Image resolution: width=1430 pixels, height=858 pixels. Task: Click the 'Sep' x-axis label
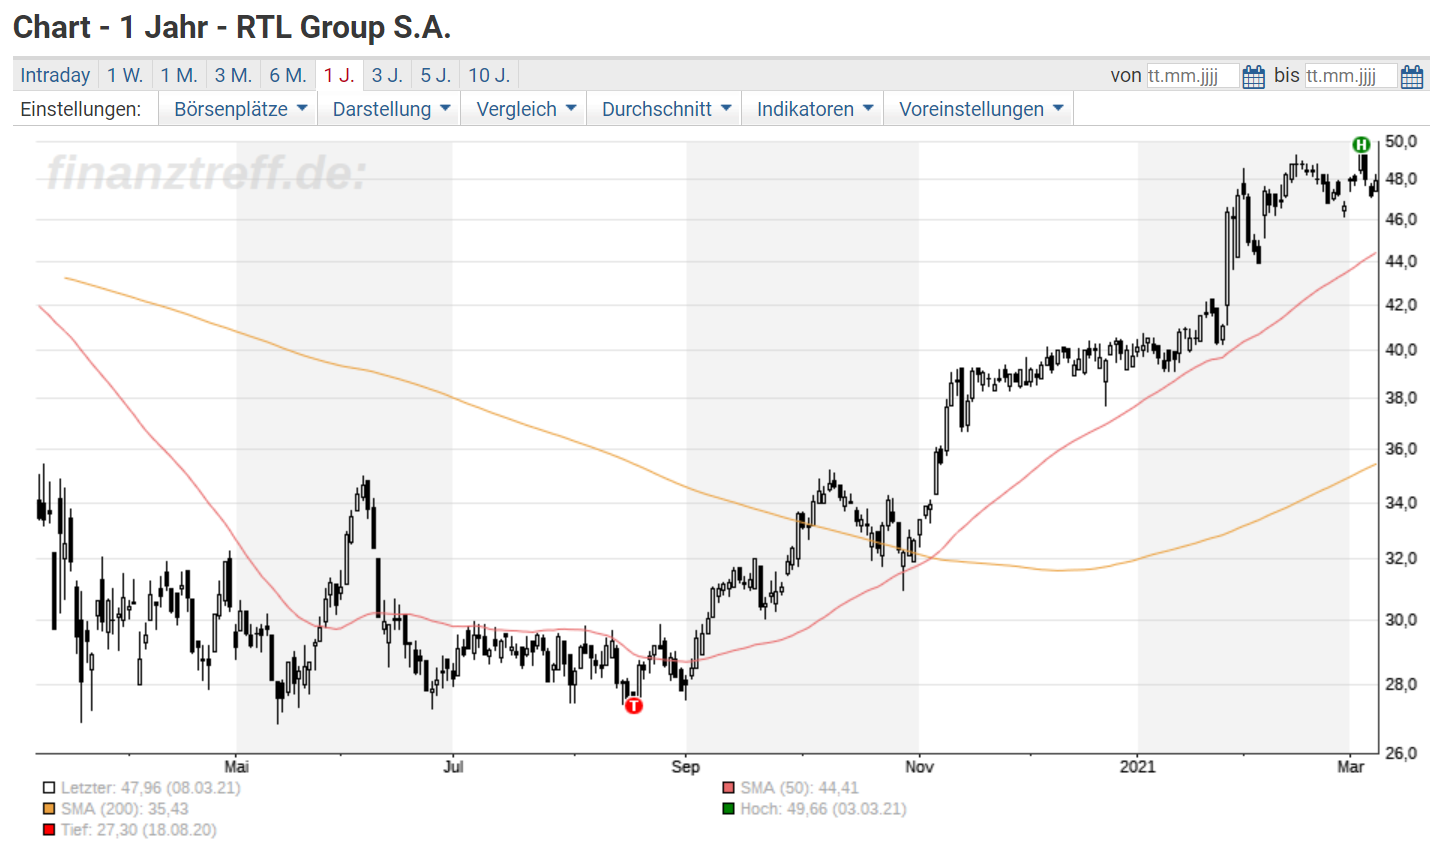[x=686, y=767]
